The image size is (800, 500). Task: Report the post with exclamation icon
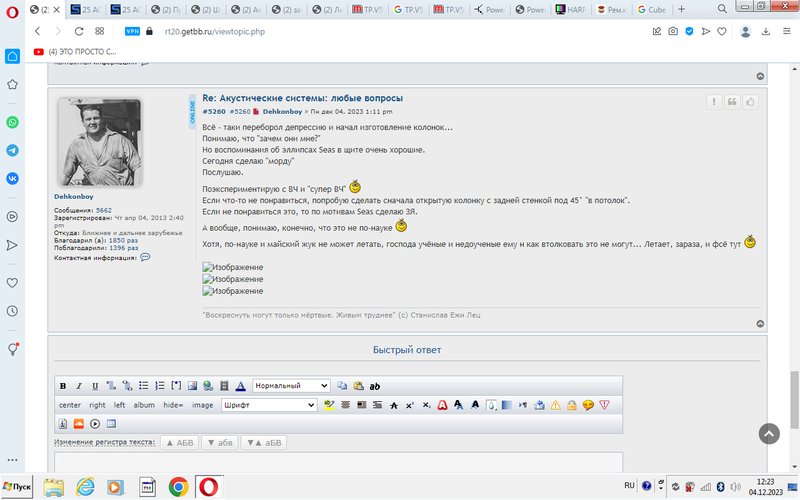coord(714,102)
